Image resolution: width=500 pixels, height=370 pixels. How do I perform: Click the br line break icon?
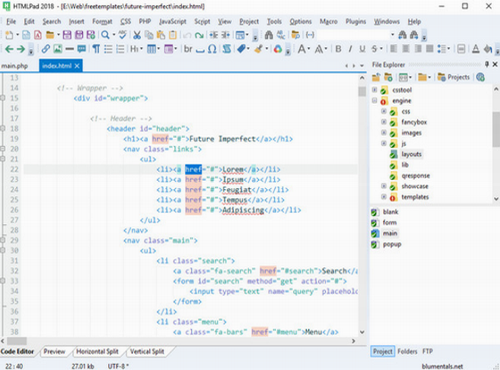coord(188,49)
